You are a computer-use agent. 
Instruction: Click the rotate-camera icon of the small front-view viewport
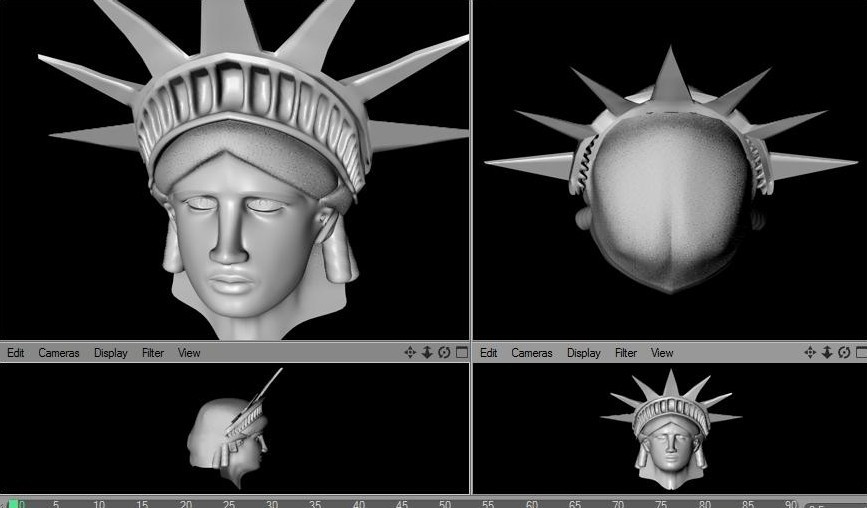coord(844,352)
